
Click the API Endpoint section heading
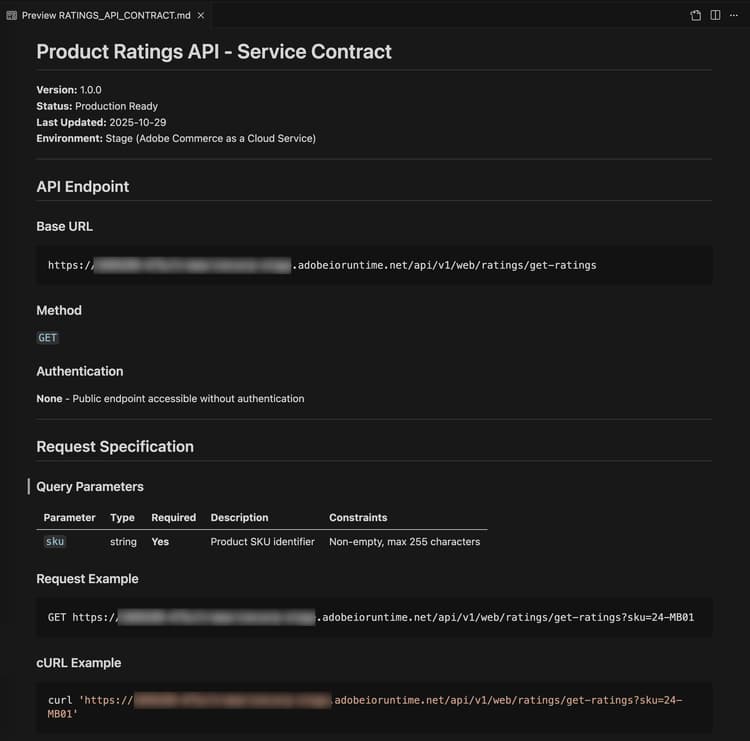pos(83,187)
